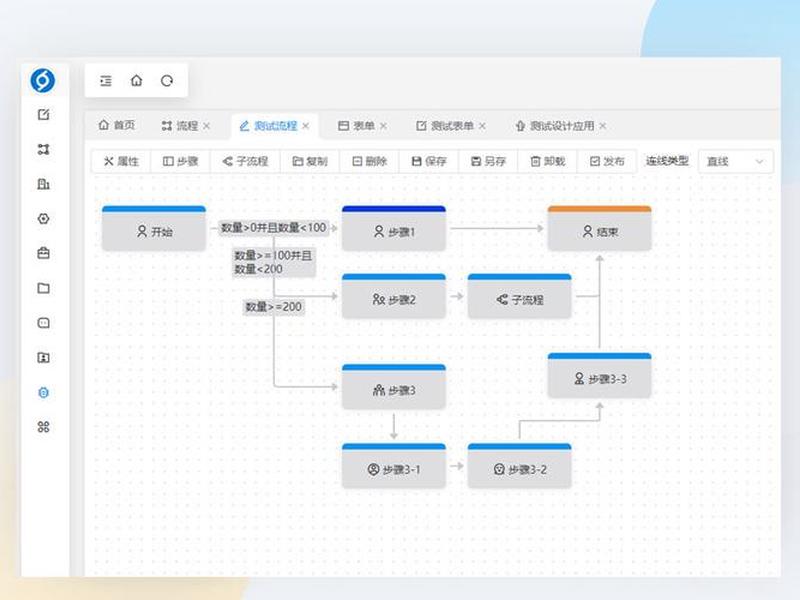The image size is (800, 600).
Task: Open the 连线类型 直线 dropdown
Action: click(735, 161)
